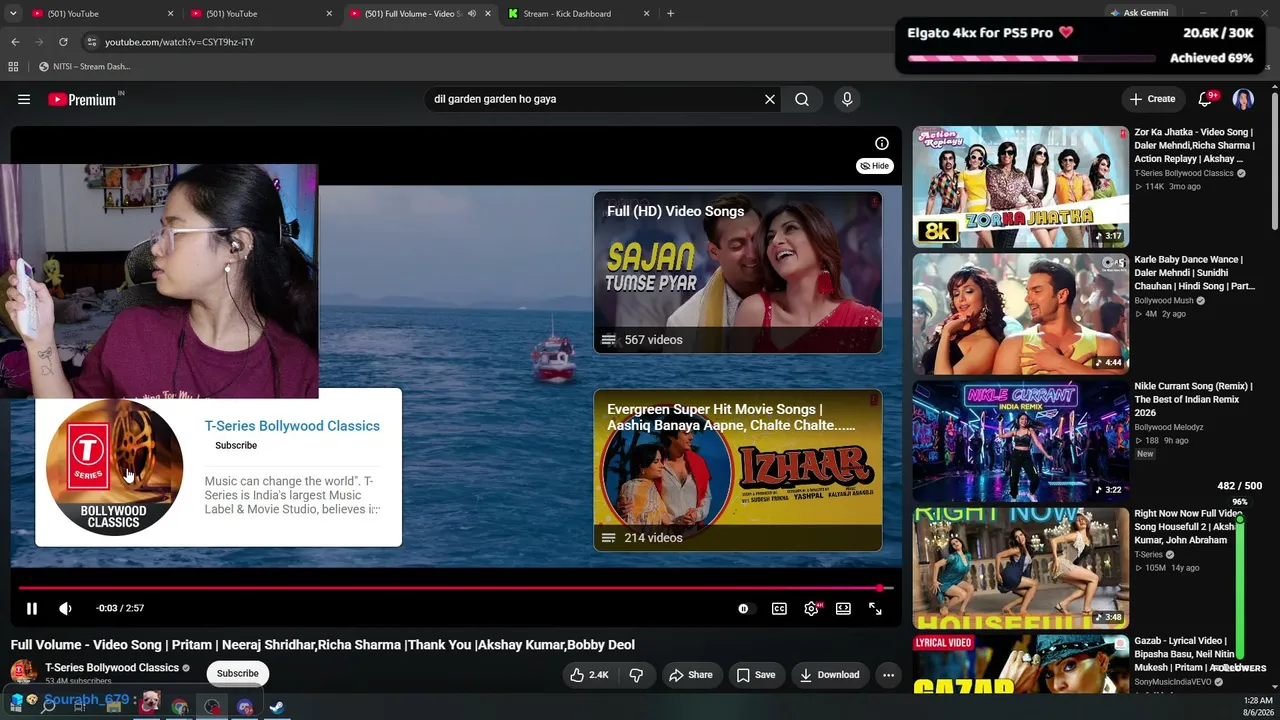Share this video

click(691, 675)
